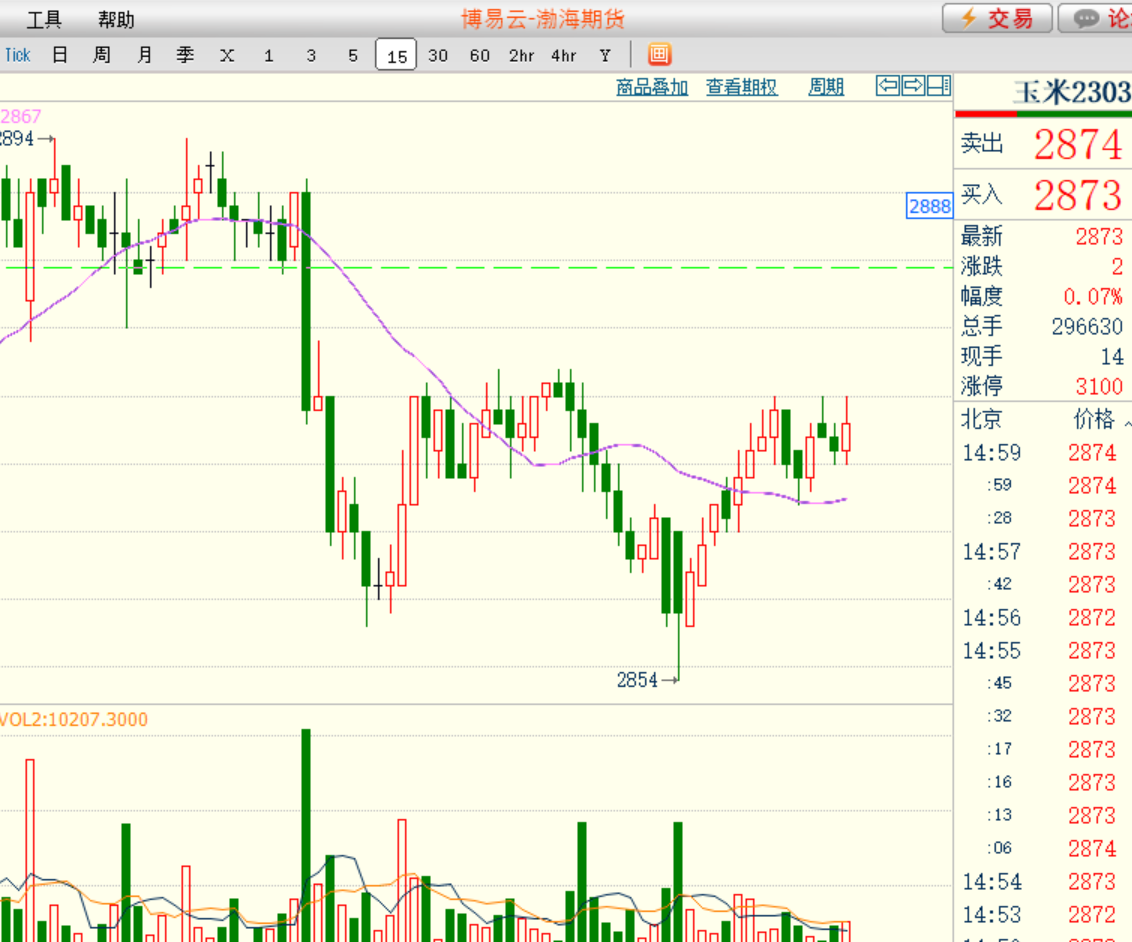The height and width of the screenshot is (942, 1132).
Task: Select the 14:54 tick row
Action: click(x=1042, y=881)
